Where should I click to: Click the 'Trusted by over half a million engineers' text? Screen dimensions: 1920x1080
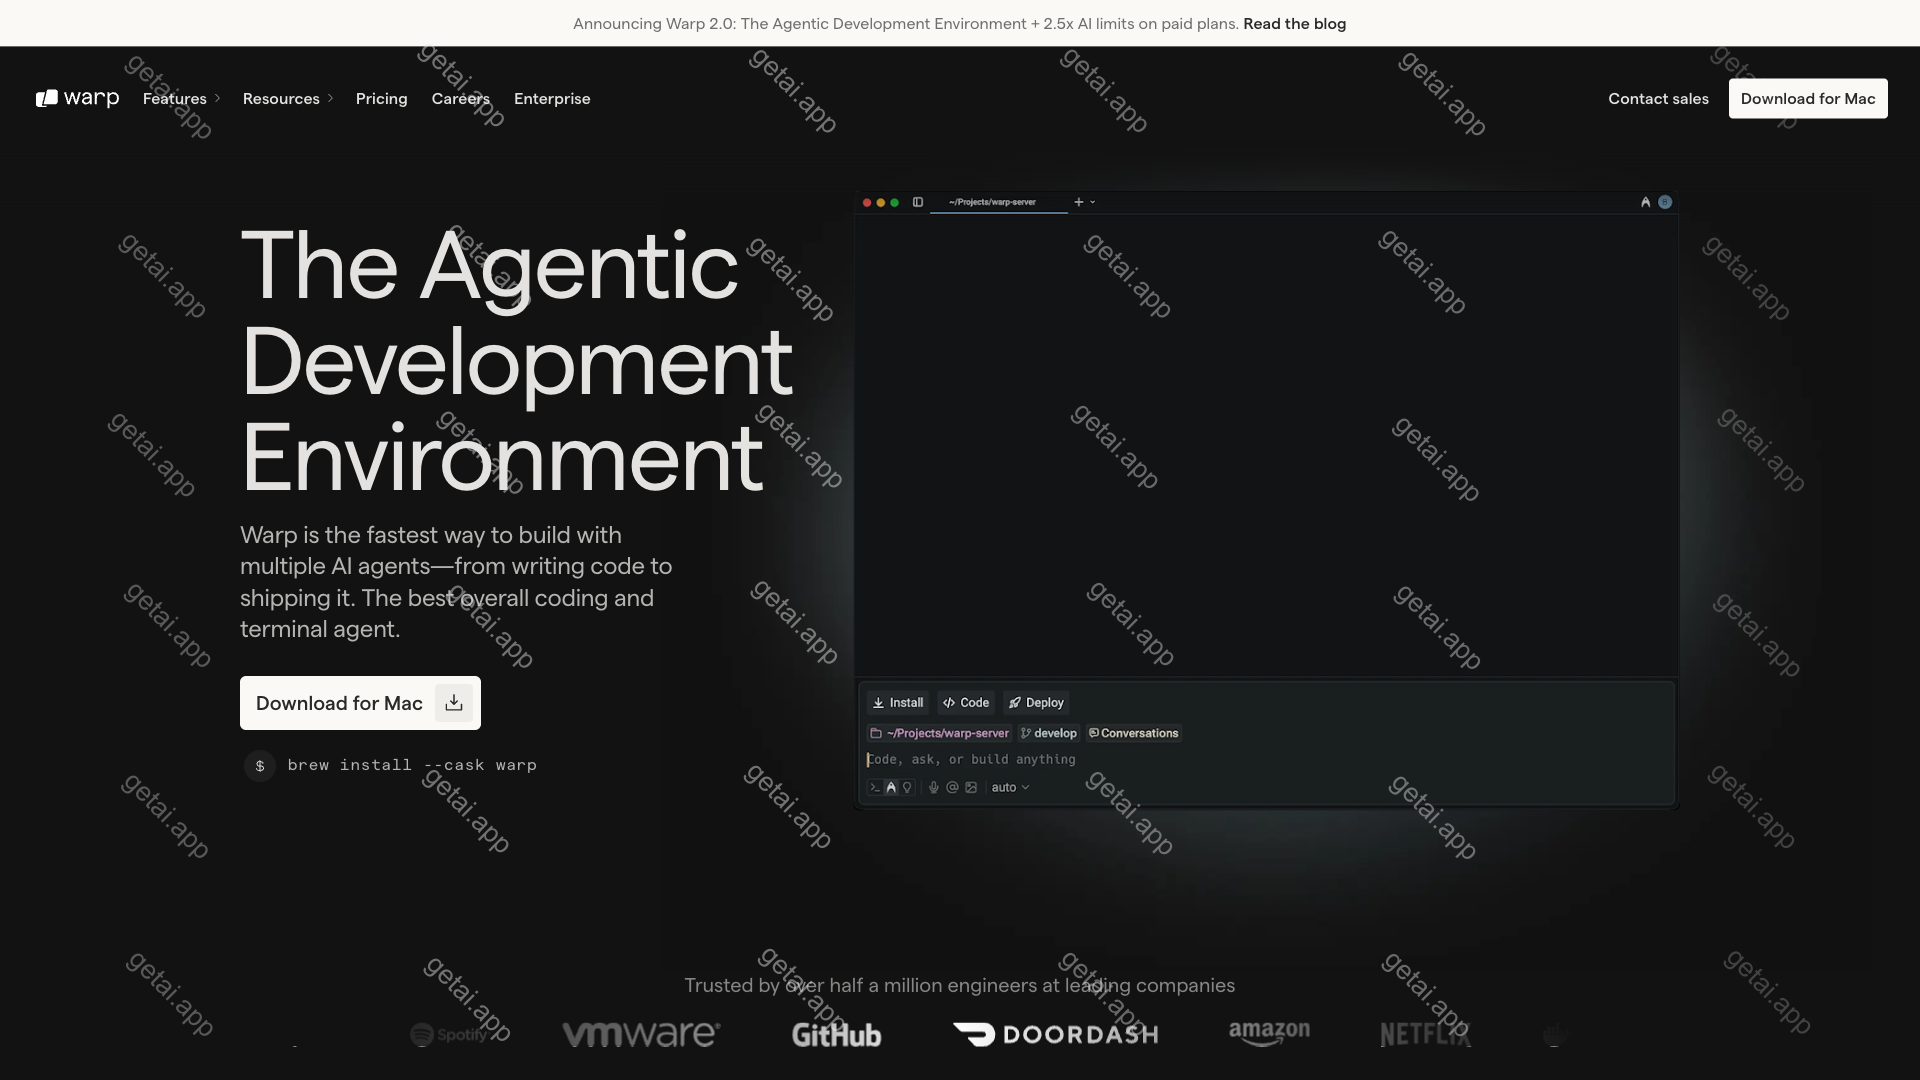[x=960, y=985]
